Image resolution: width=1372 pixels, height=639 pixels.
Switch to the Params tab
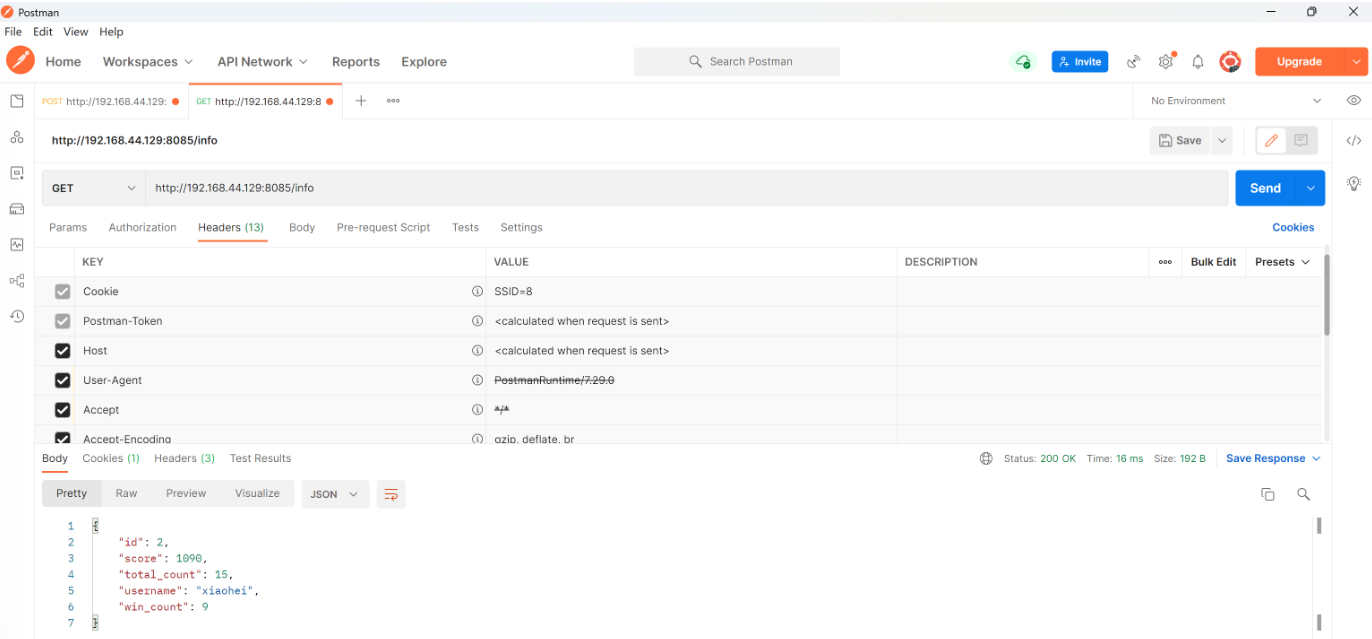[68, 228]
